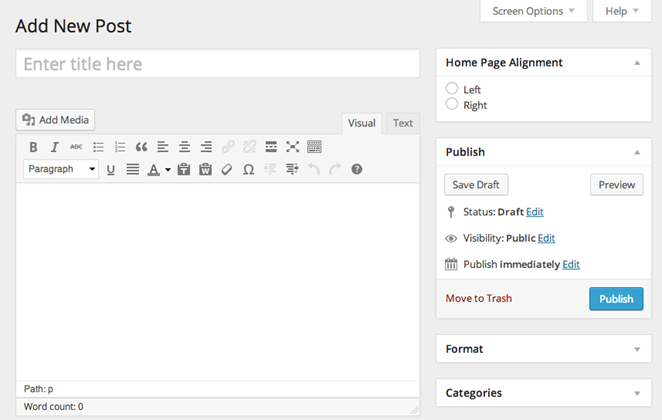
Task: Insert a numbered list
Action: pos(120,147)
